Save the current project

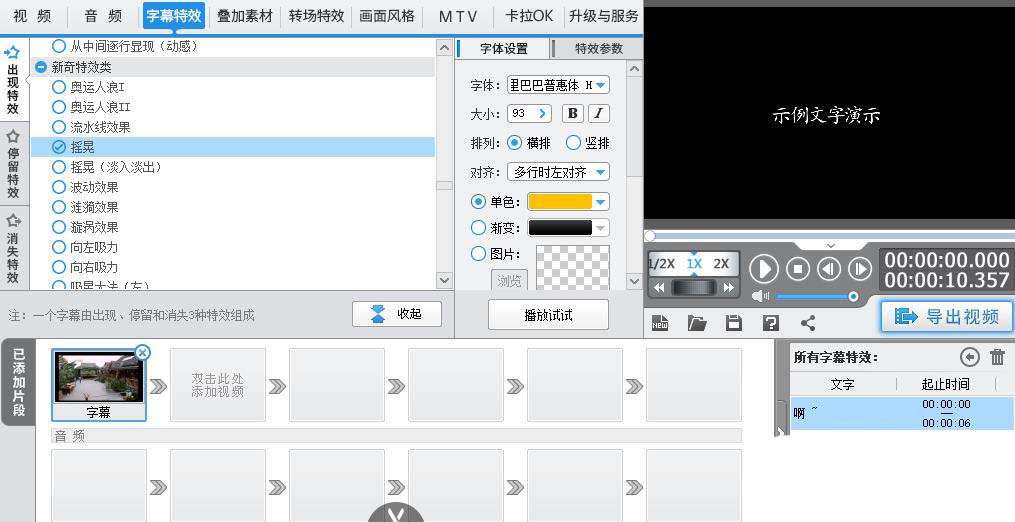(x=733, y=323)
